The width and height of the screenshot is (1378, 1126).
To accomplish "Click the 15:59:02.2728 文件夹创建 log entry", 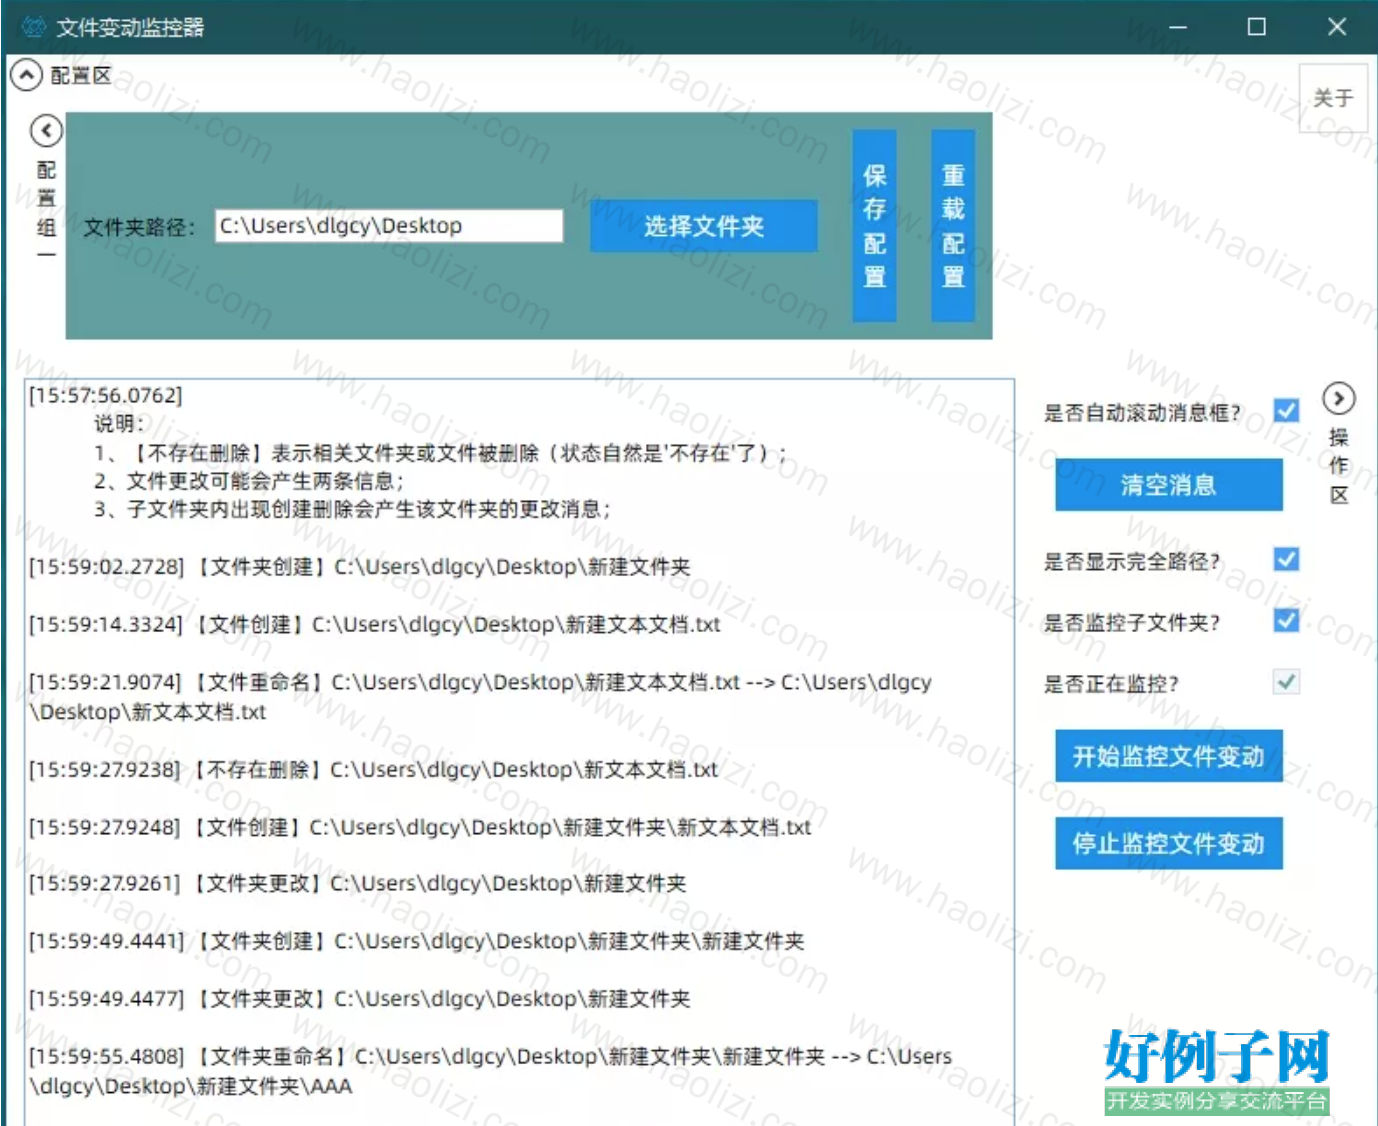I will point(360,567).
